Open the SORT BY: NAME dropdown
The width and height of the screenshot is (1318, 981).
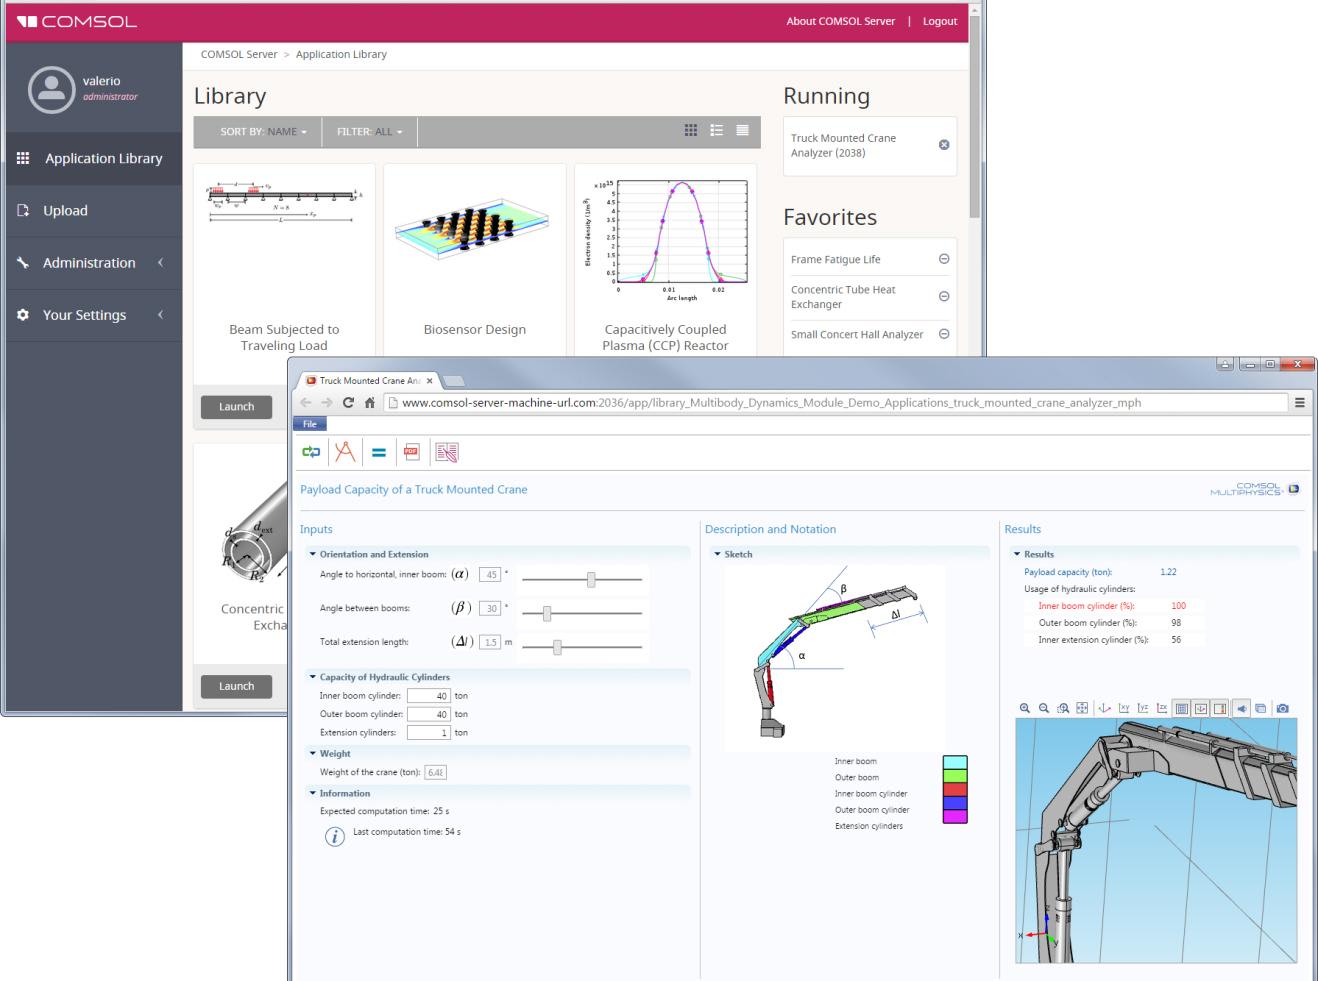(x=264, y=132)
